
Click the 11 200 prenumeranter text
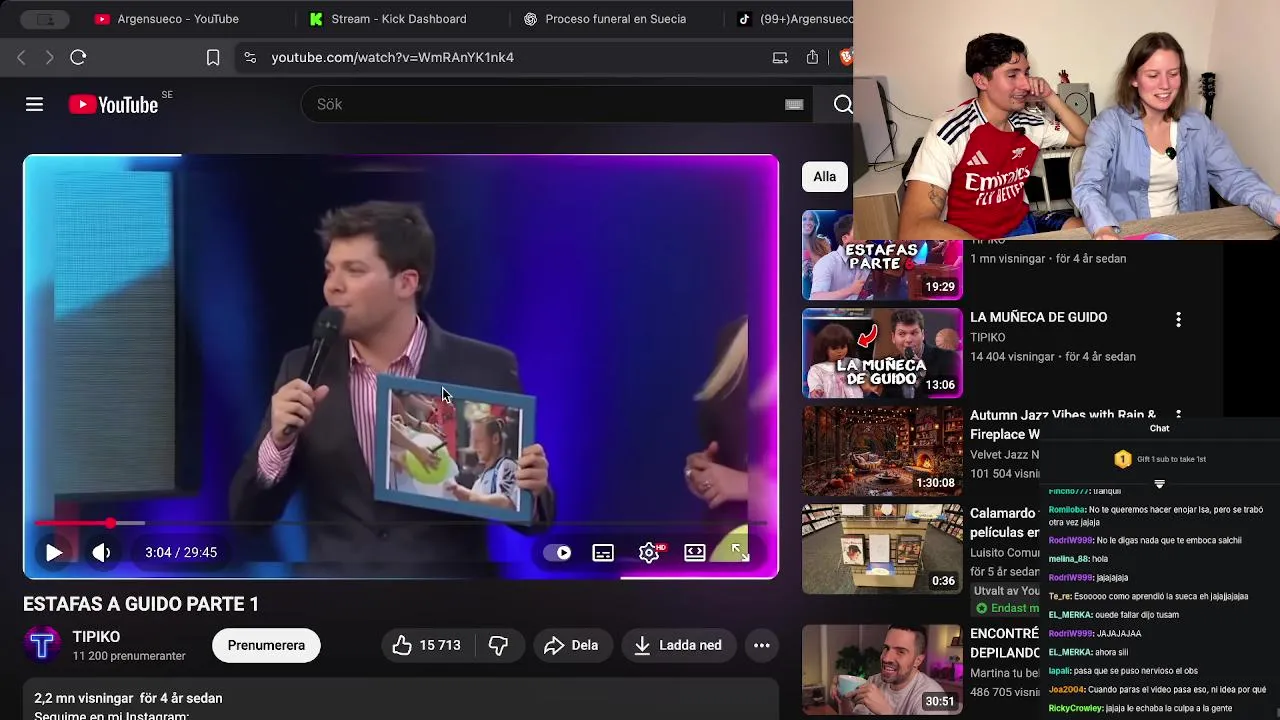pos(129,656)
